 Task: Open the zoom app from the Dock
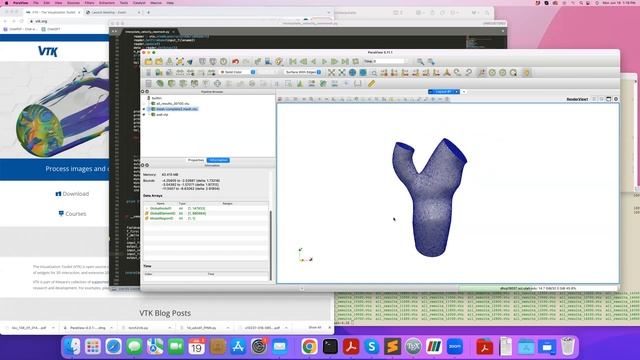(454, 347)
